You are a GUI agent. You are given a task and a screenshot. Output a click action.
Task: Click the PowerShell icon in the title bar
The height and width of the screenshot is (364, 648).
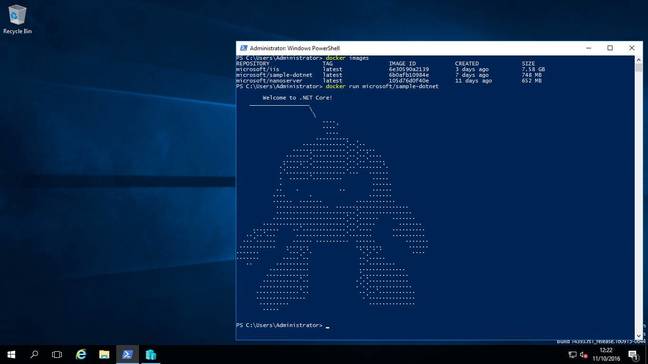[x=243, y=48]
